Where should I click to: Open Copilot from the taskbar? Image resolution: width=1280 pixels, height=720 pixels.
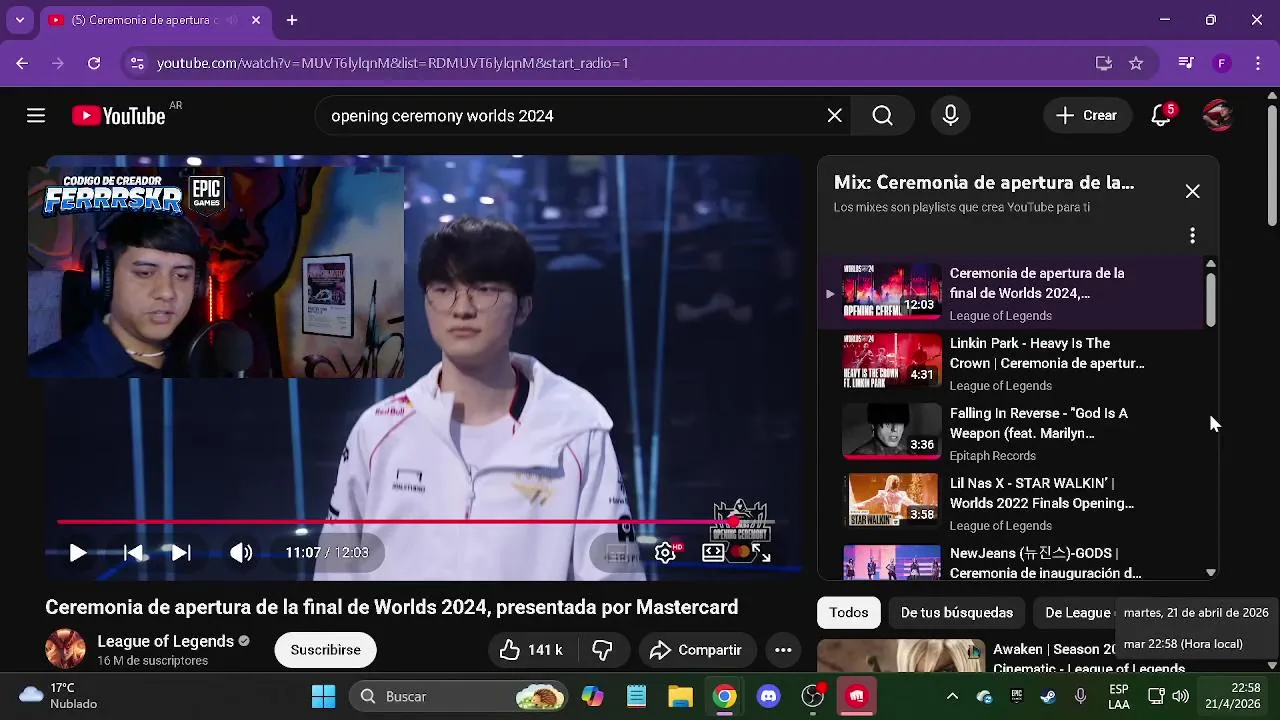(593, 696)
